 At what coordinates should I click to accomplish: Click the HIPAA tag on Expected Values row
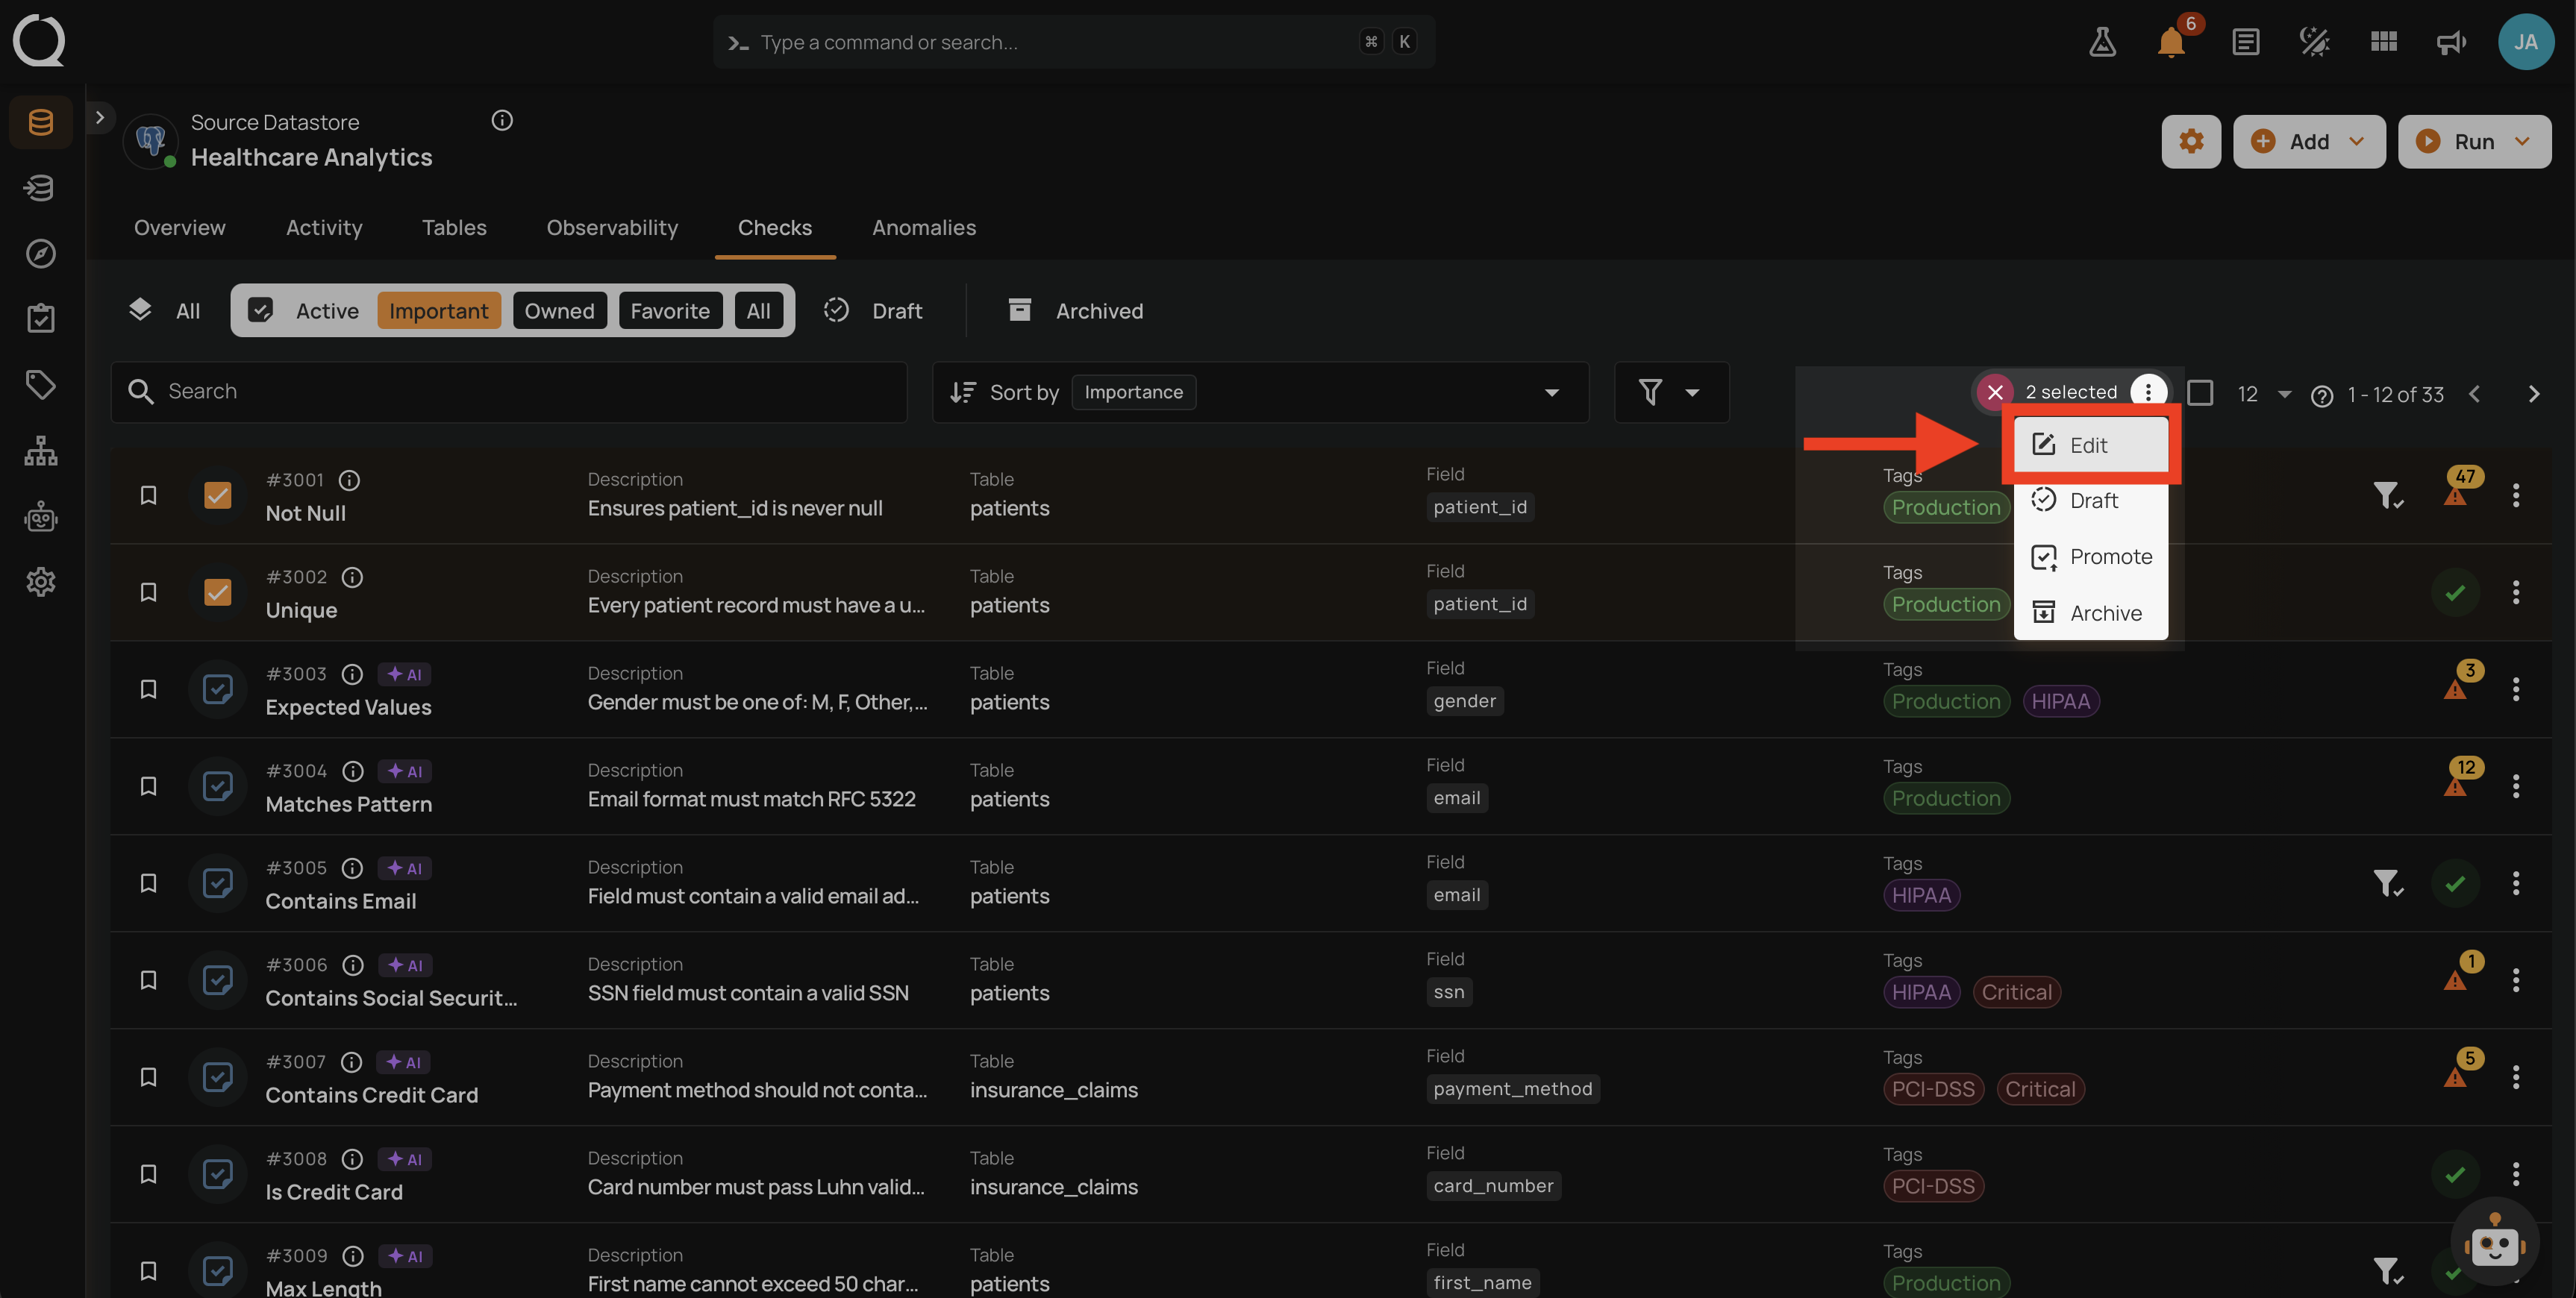pyautogui.click(x=2060, y=701)
